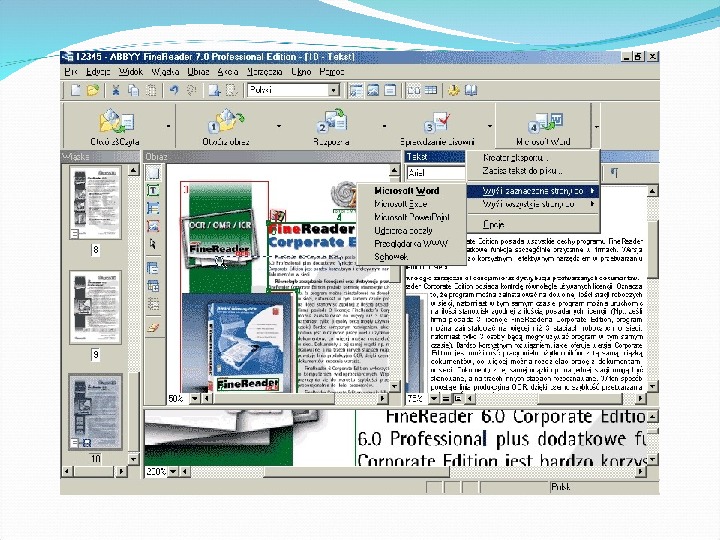Open the 200% zoom dropdown in Zoom pane

(173, 471)
